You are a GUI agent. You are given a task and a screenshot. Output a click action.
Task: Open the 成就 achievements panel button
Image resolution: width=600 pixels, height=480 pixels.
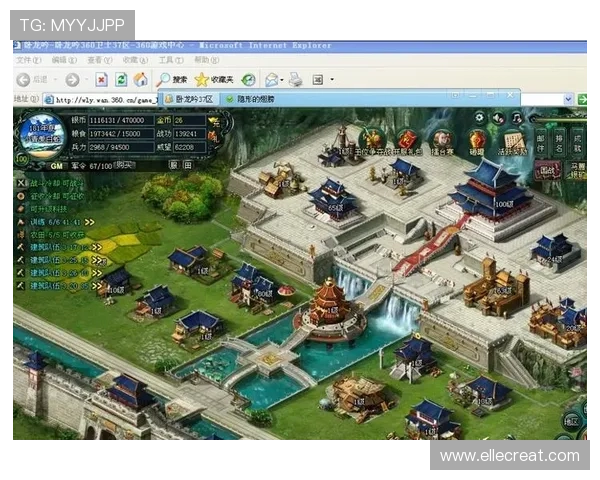coord(577,143)
